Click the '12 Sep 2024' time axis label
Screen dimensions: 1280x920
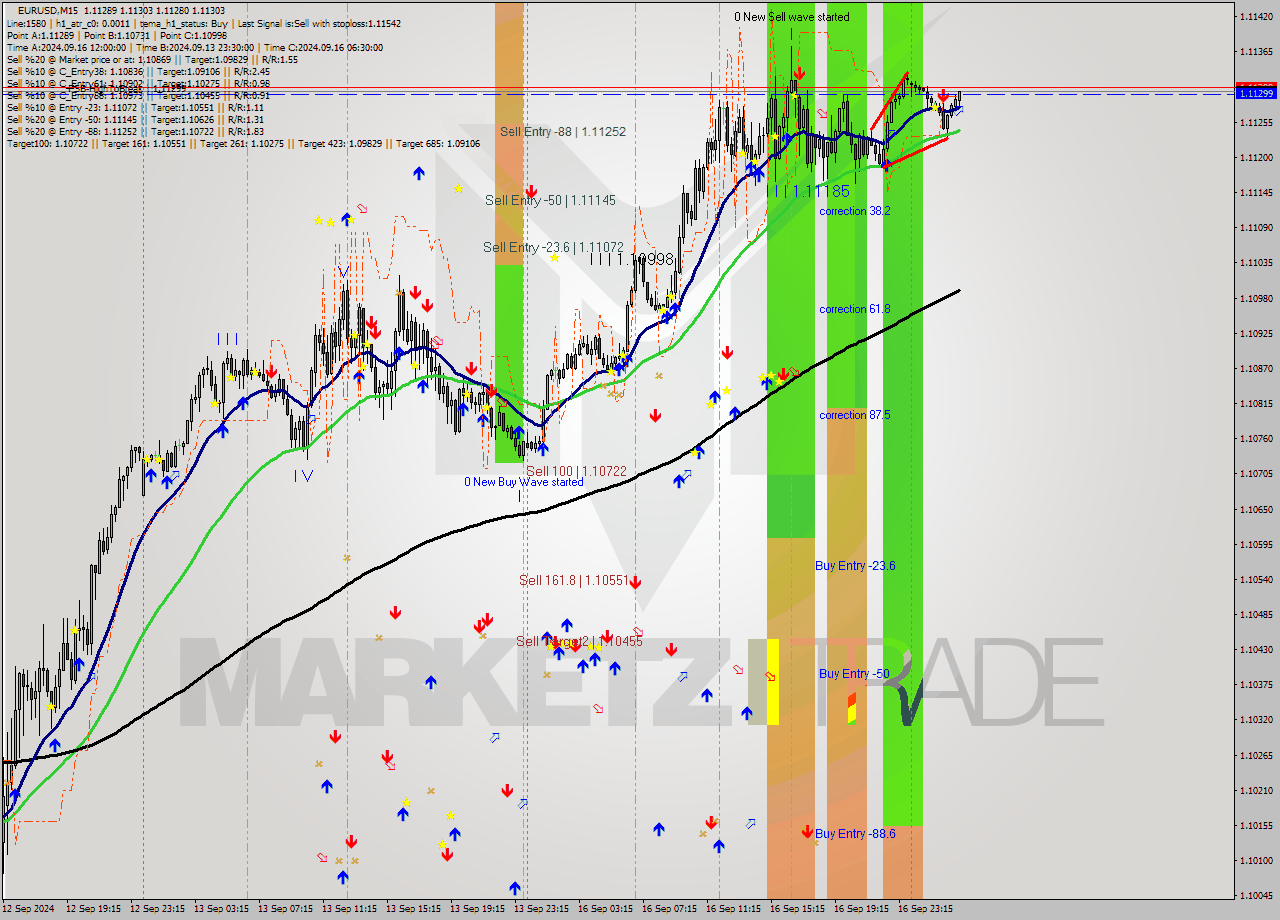29,909
